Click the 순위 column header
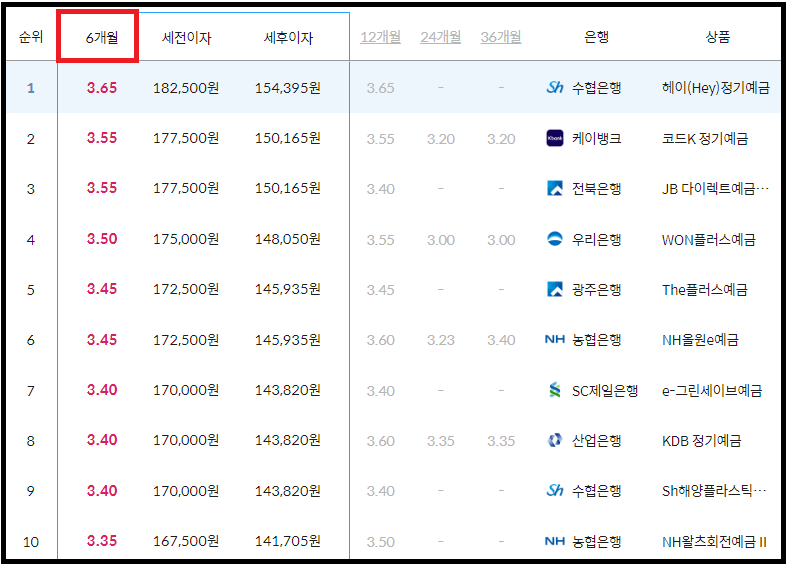 pos(31,37)
